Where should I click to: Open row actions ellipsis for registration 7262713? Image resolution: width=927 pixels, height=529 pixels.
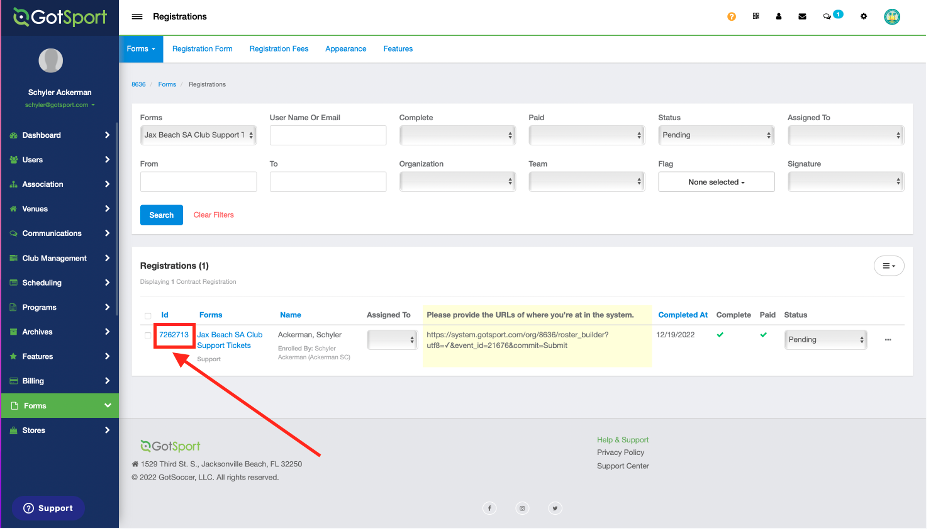pos(887,340)
